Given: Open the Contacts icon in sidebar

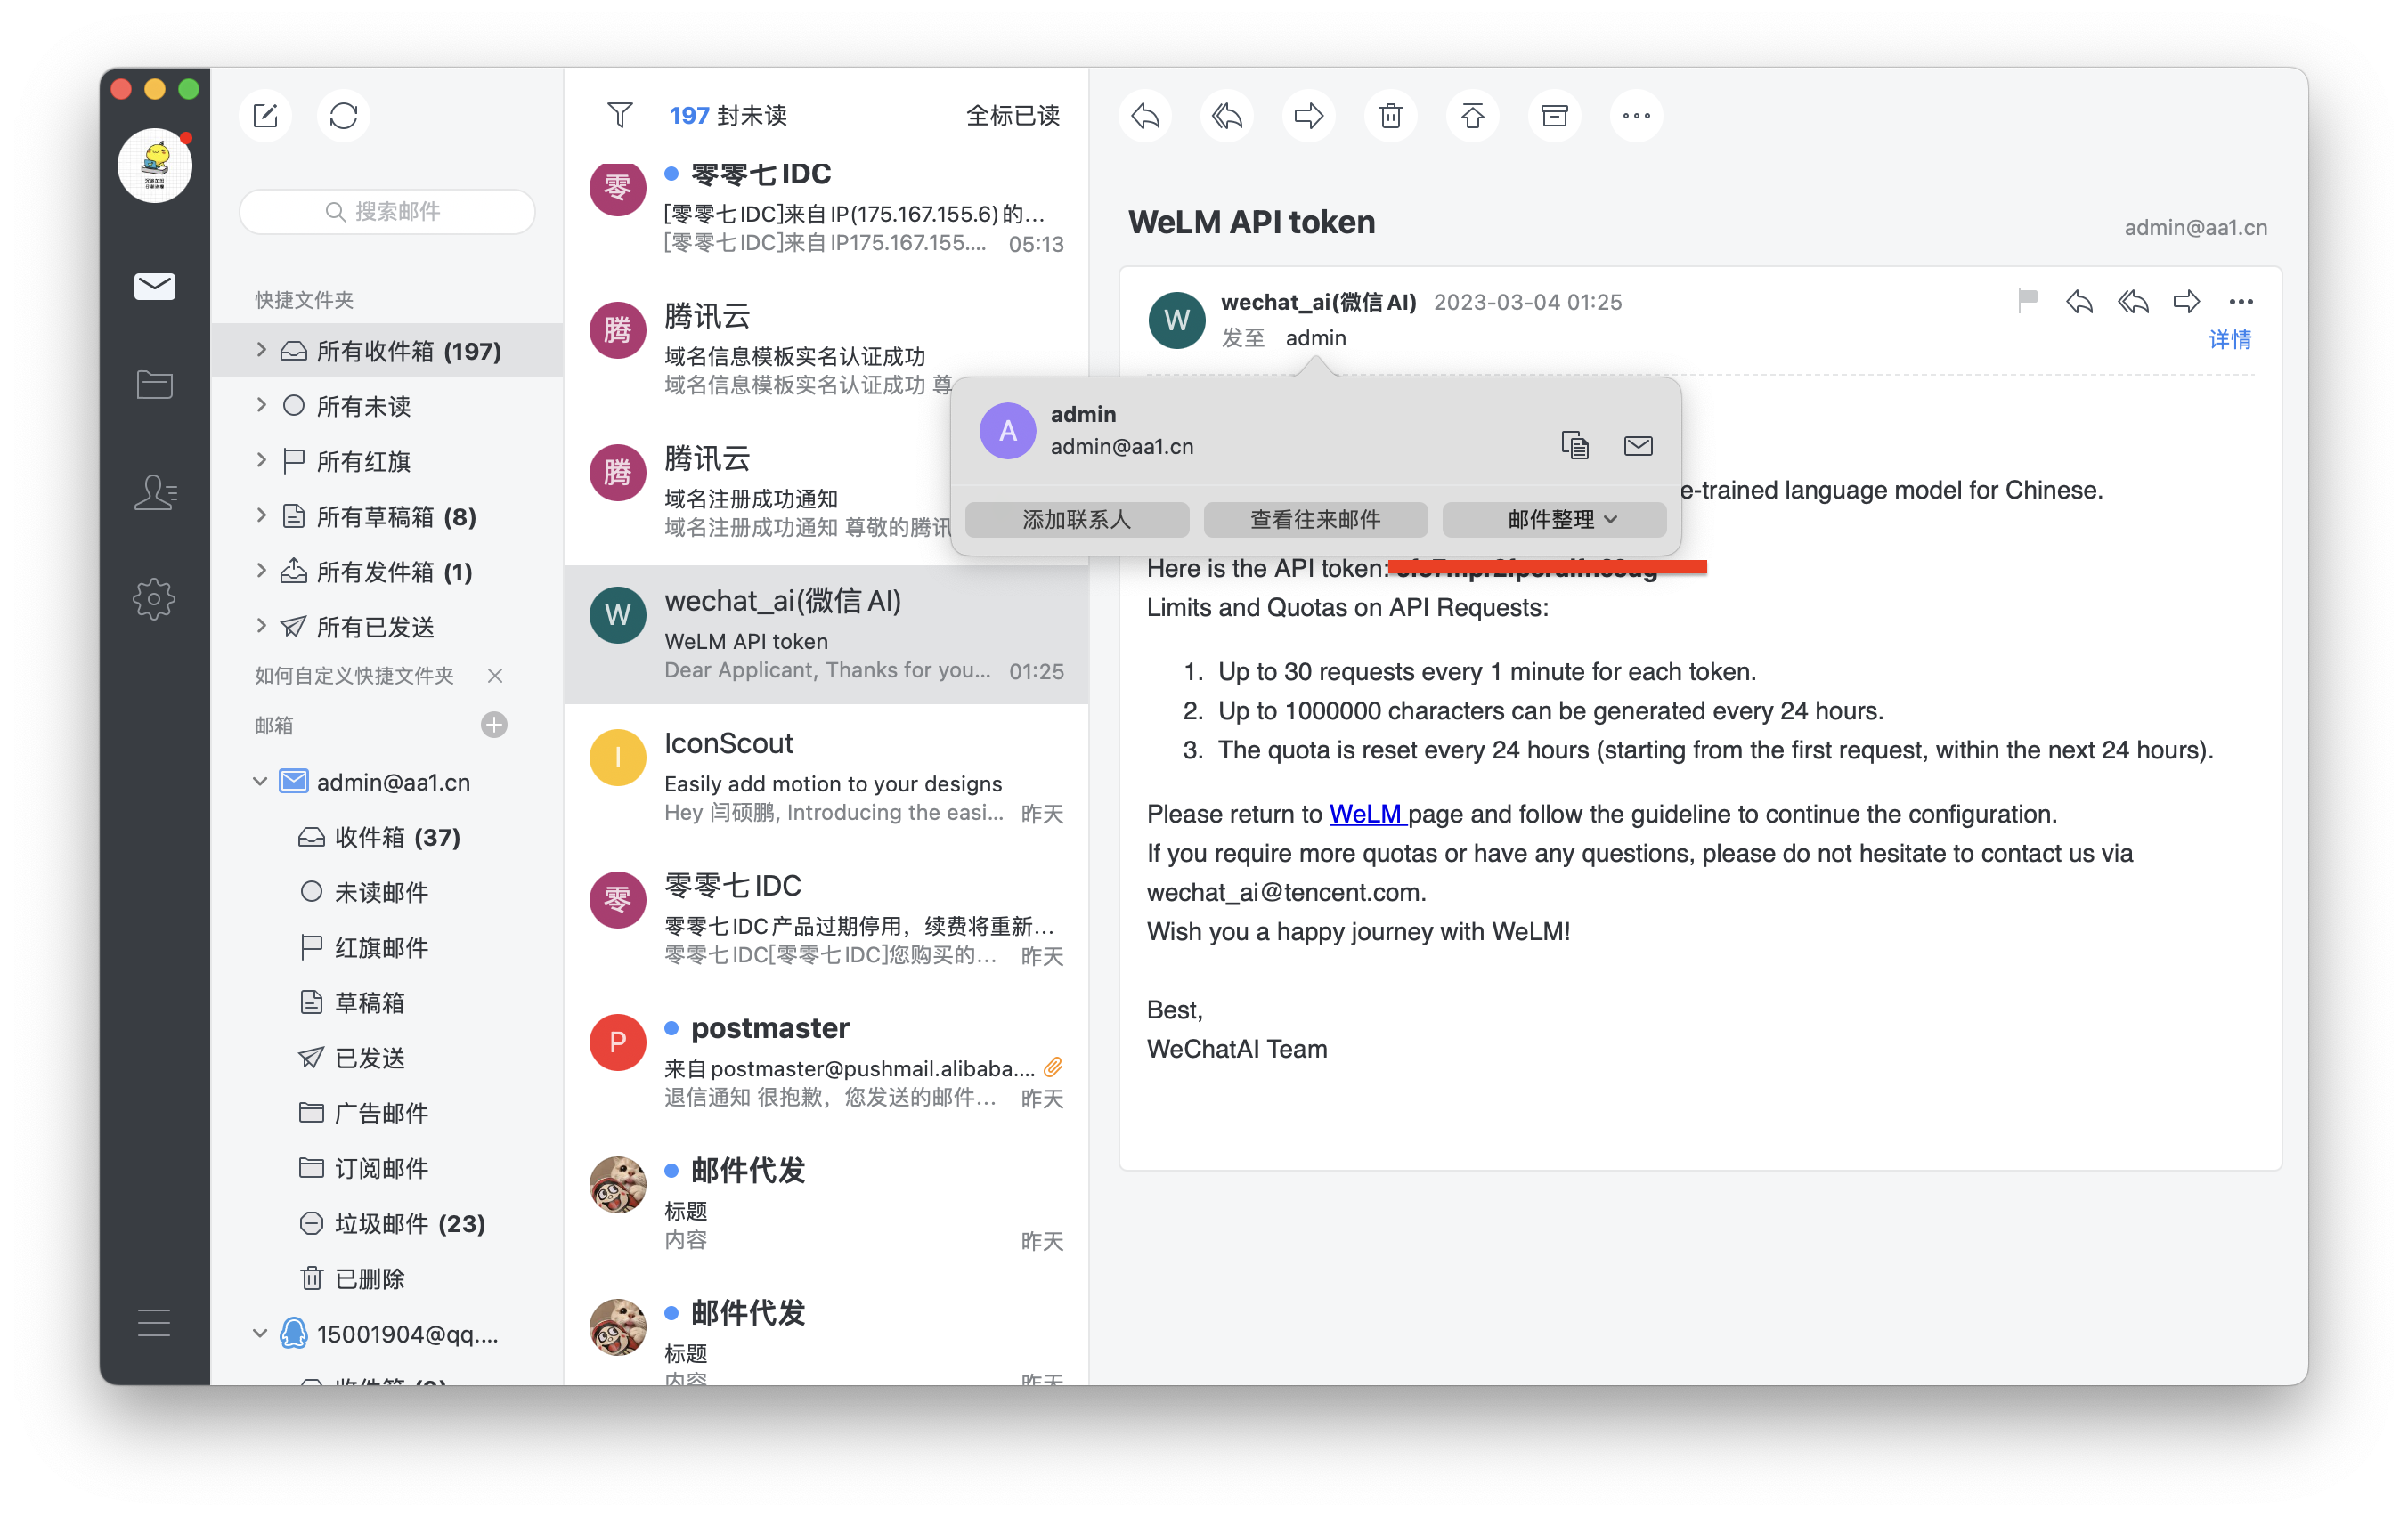Looking at the screenshot, I should pyautogui.click(x=155, y=492).
